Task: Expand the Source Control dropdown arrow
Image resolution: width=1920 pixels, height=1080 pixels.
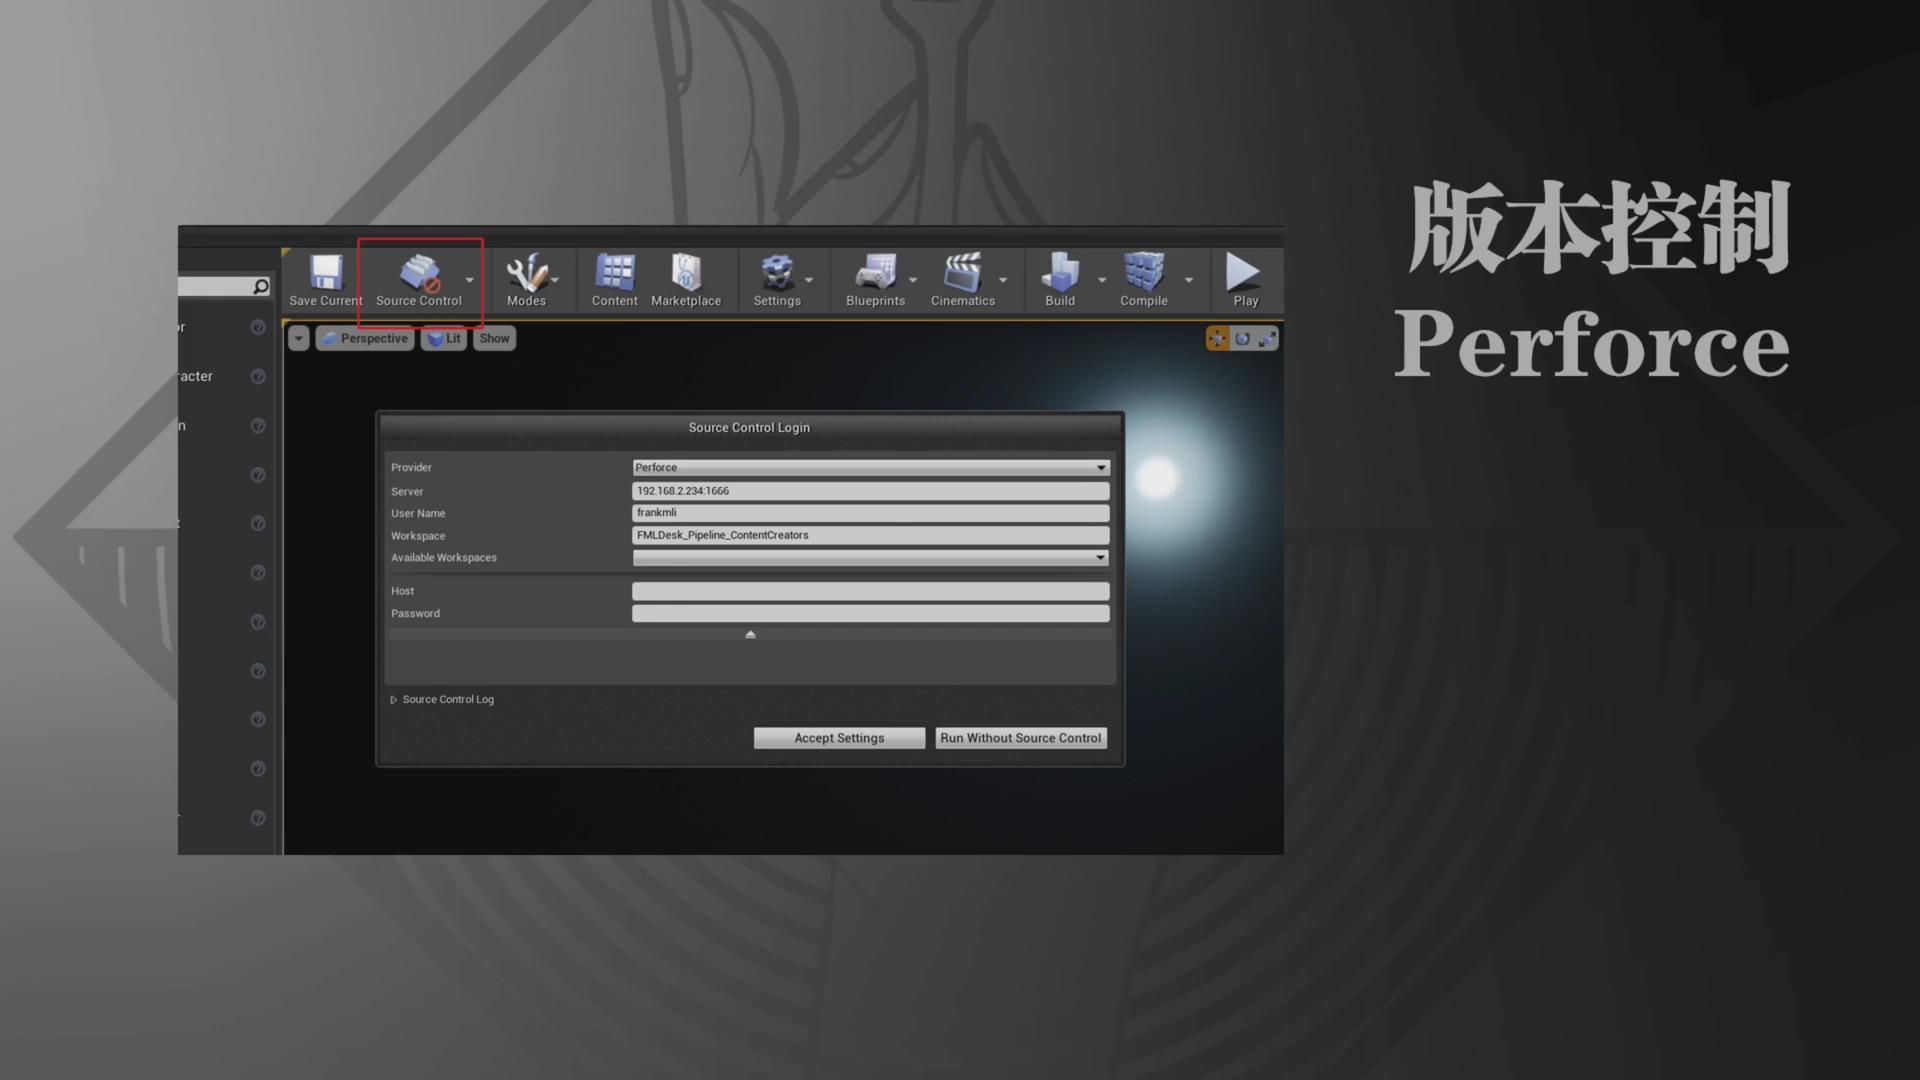Action: tap(470, 280)
